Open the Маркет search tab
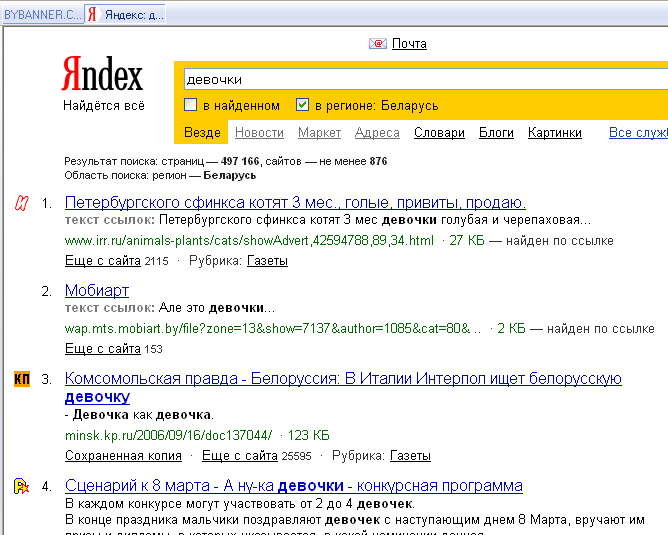 tap(320, 132)
